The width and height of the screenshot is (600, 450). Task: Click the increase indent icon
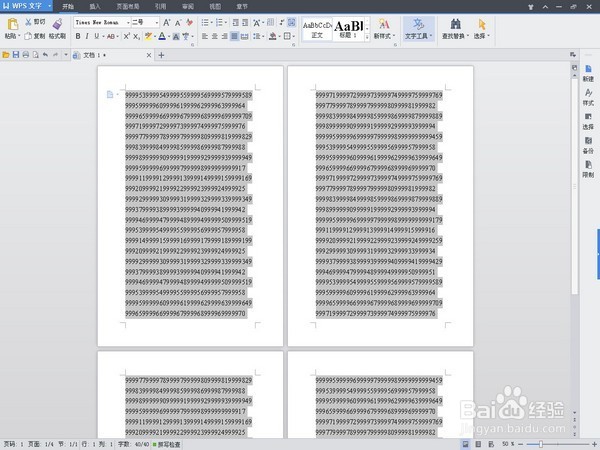pos(245,23)
